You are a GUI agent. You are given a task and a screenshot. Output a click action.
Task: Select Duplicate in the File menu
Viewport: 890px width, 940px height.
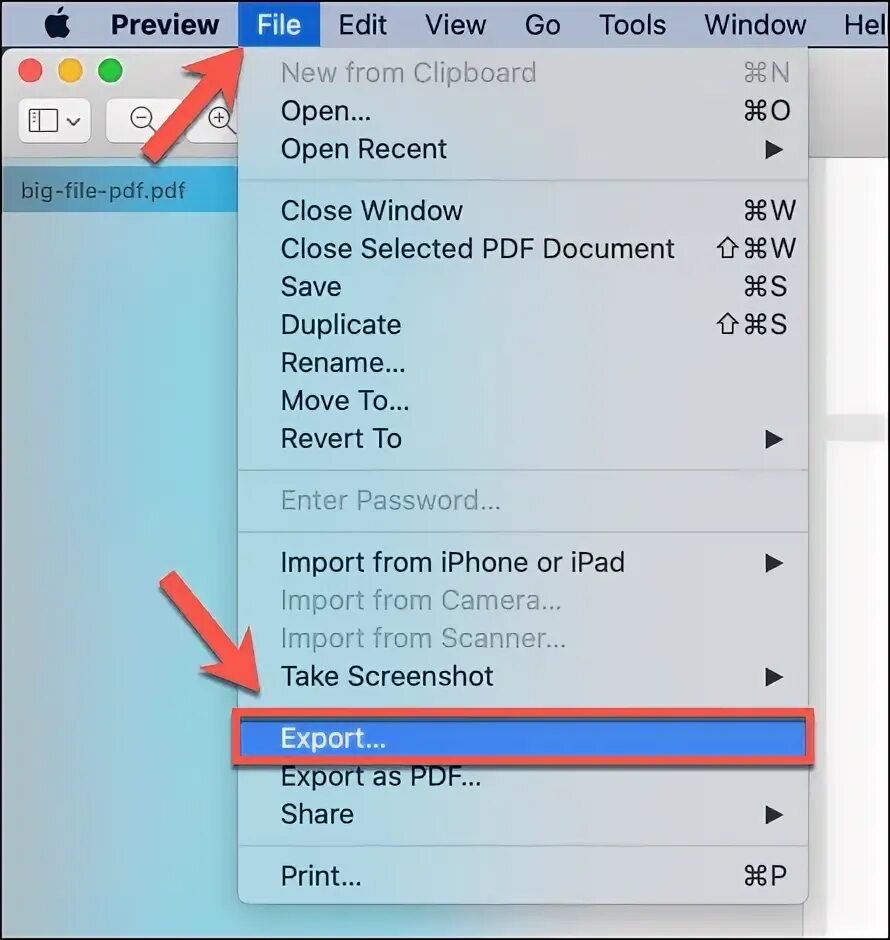(523, 325)
